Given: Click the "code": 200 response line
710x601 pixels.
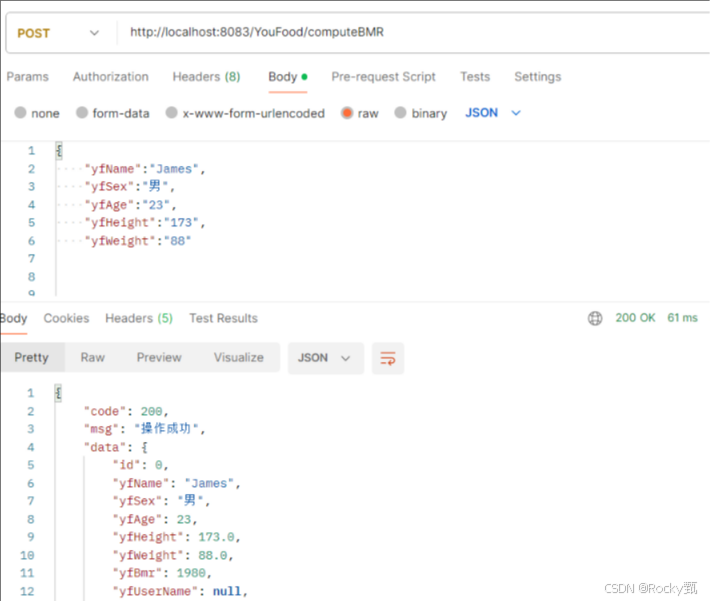Looking at the screenshot, I should click(126, 411).
